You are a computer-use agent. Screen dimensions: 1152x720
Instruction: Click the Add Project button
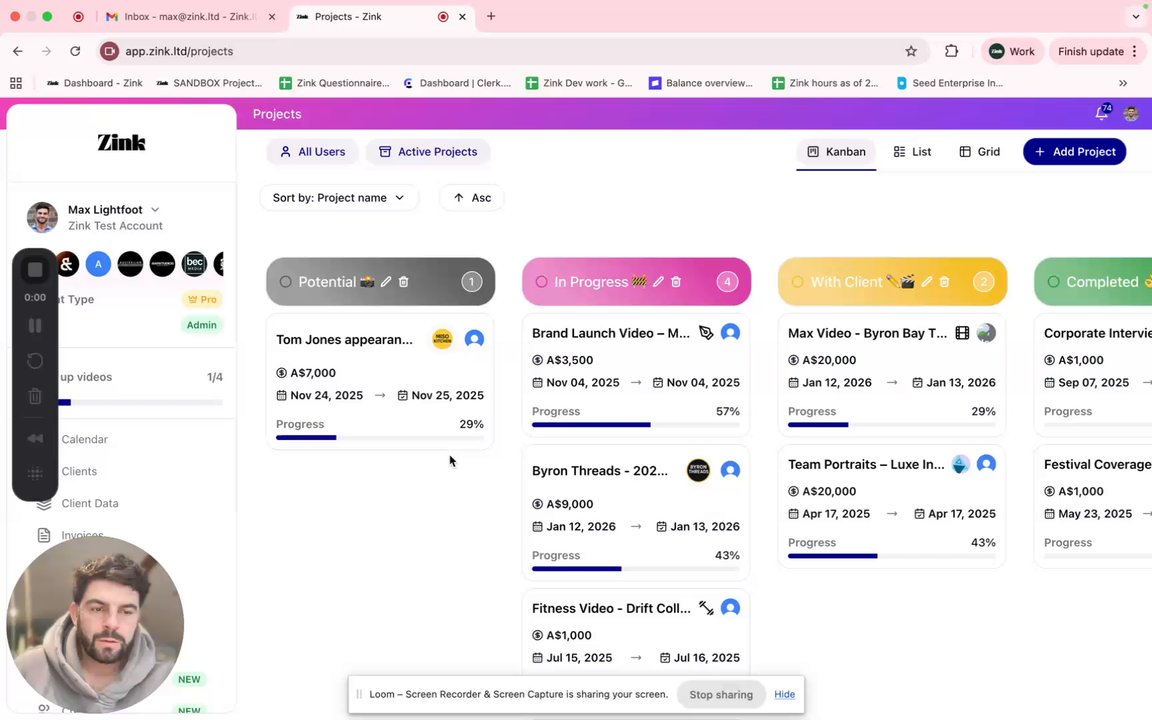coord(1074,152)
